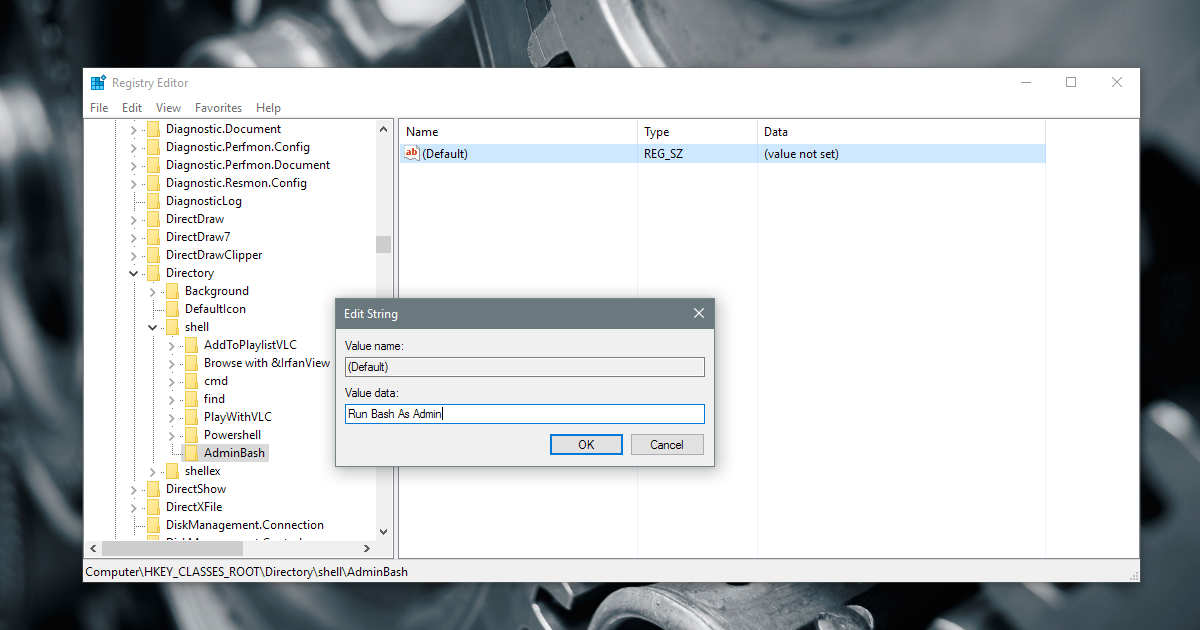Screen dimensions: 1200x630
Task: Click the DirectDrawClipper folder icon
Action: pos(152,255)
